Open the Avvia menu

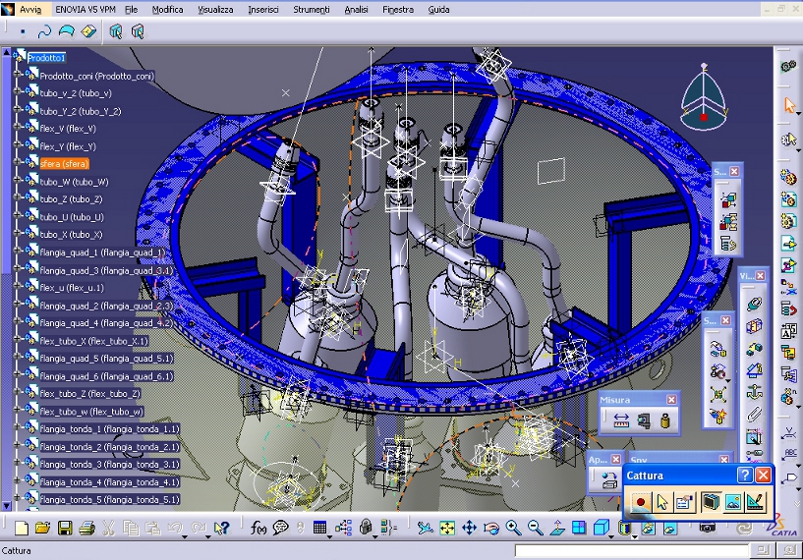point(31,10)
